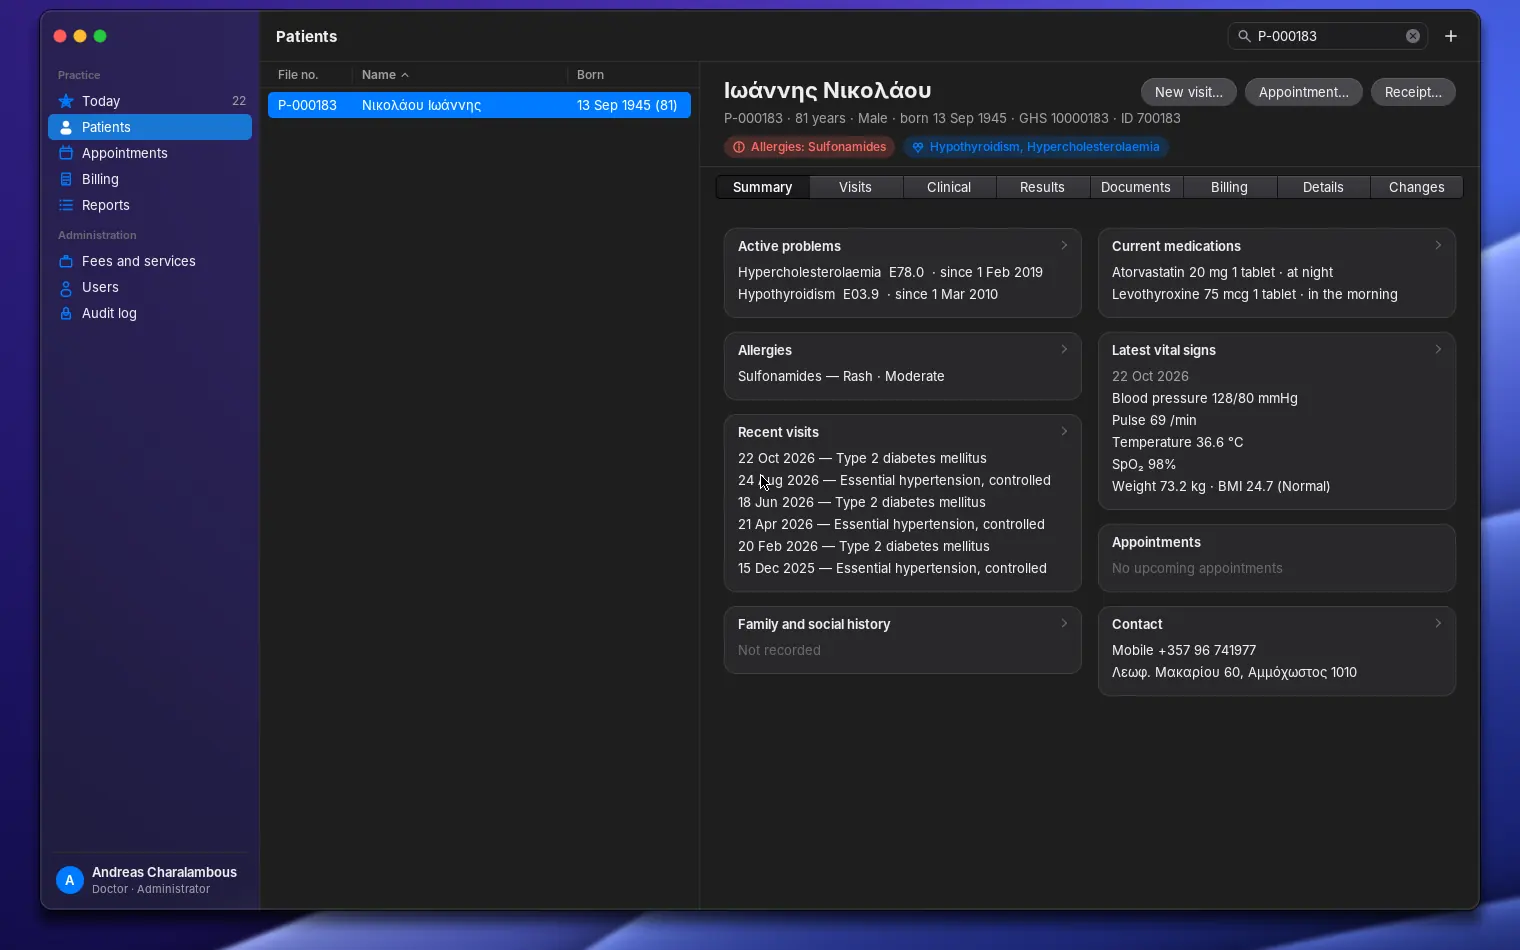Image resolution: width=1520 pixels, height=950 pixels.
Task: Clear the search field with the x icon
Action: click(1413, 36)
